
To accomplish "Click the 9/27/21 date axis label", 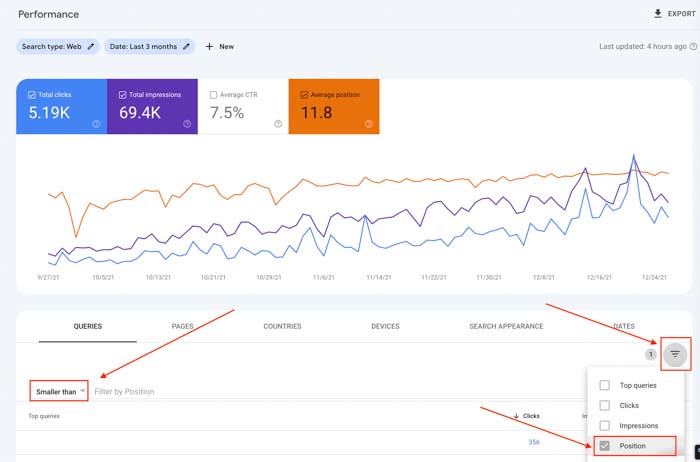I will coord(48,277).
